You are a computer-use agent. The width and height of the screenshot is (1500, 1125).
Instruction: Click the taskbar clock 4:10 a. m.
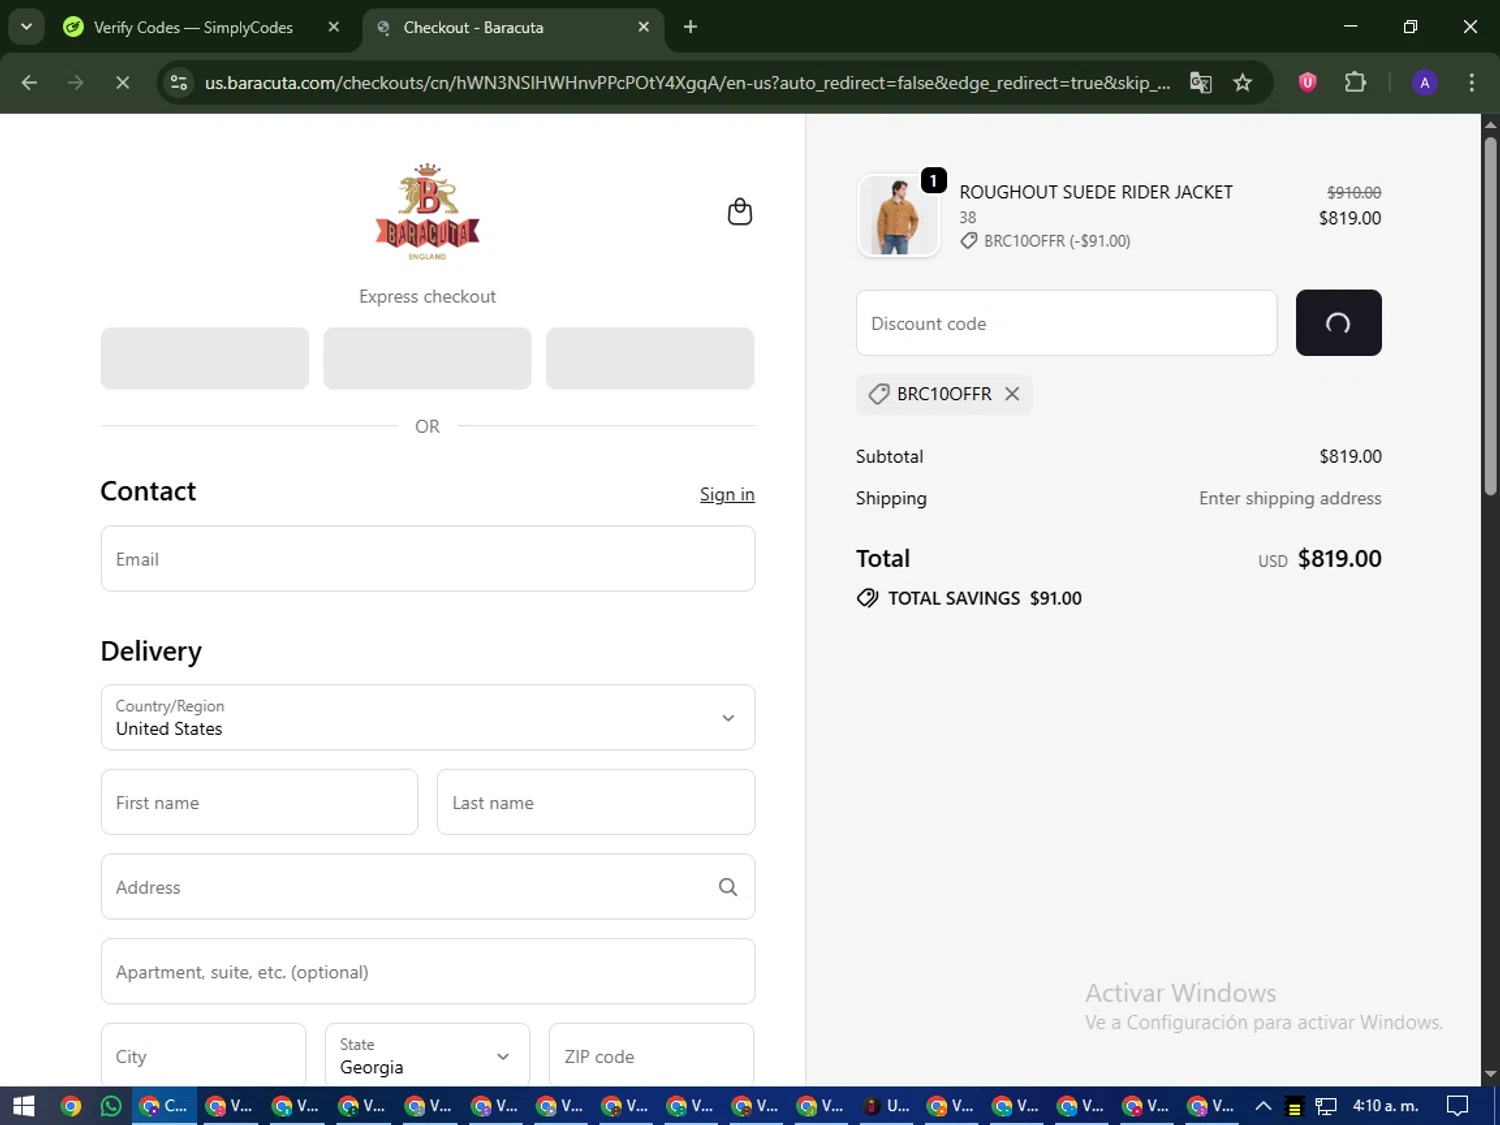click(x=1385, y=1106)
